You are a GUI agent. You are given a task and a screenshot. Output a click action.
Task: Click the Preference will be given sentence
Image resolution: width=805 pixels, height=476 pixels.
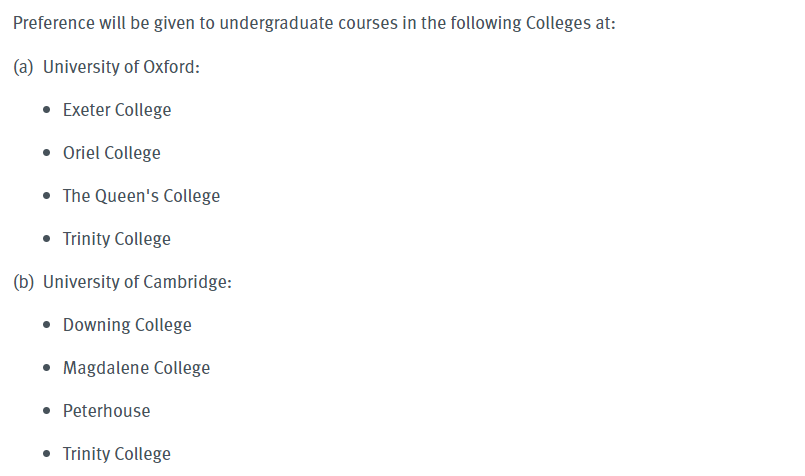coord(314,24)
